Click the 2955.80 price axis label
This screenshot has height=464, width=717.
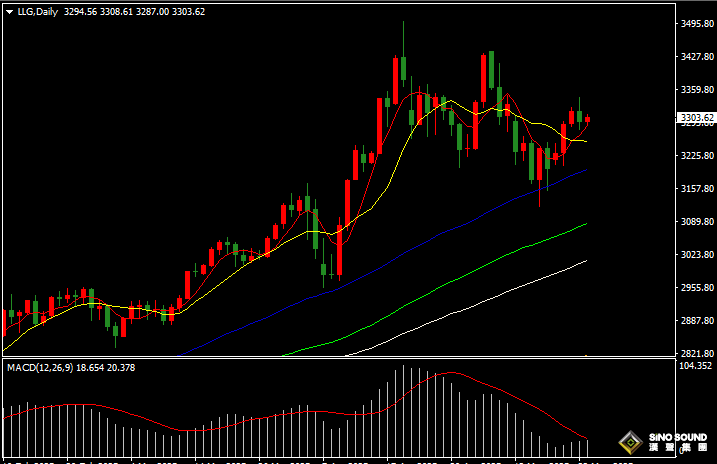tap(696, 288)
